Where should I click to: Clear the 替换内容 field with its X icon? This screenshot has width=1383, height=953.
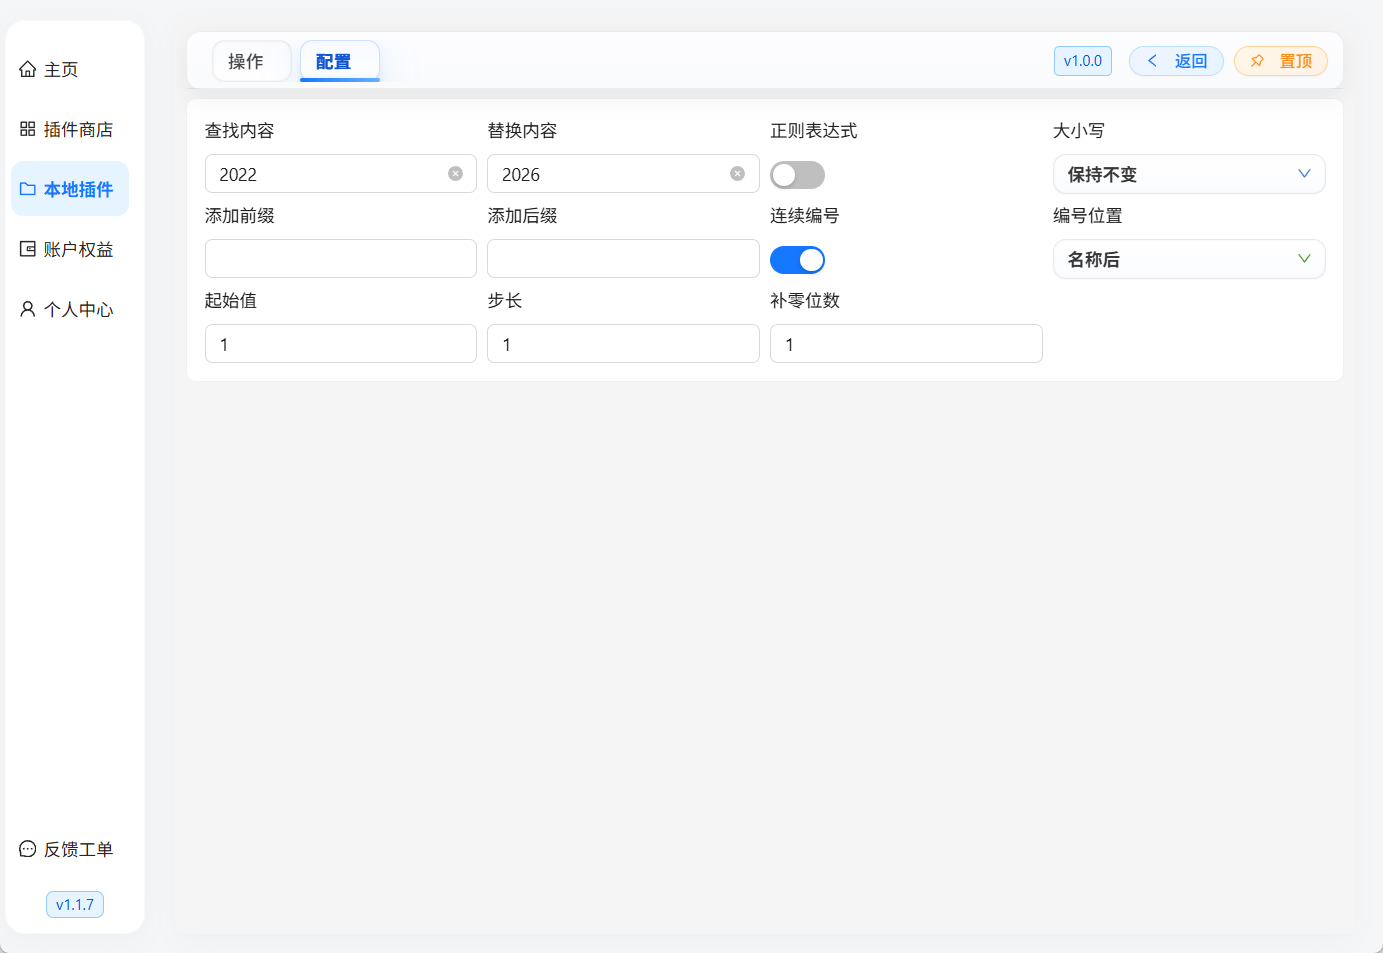[x=737, y=174]
